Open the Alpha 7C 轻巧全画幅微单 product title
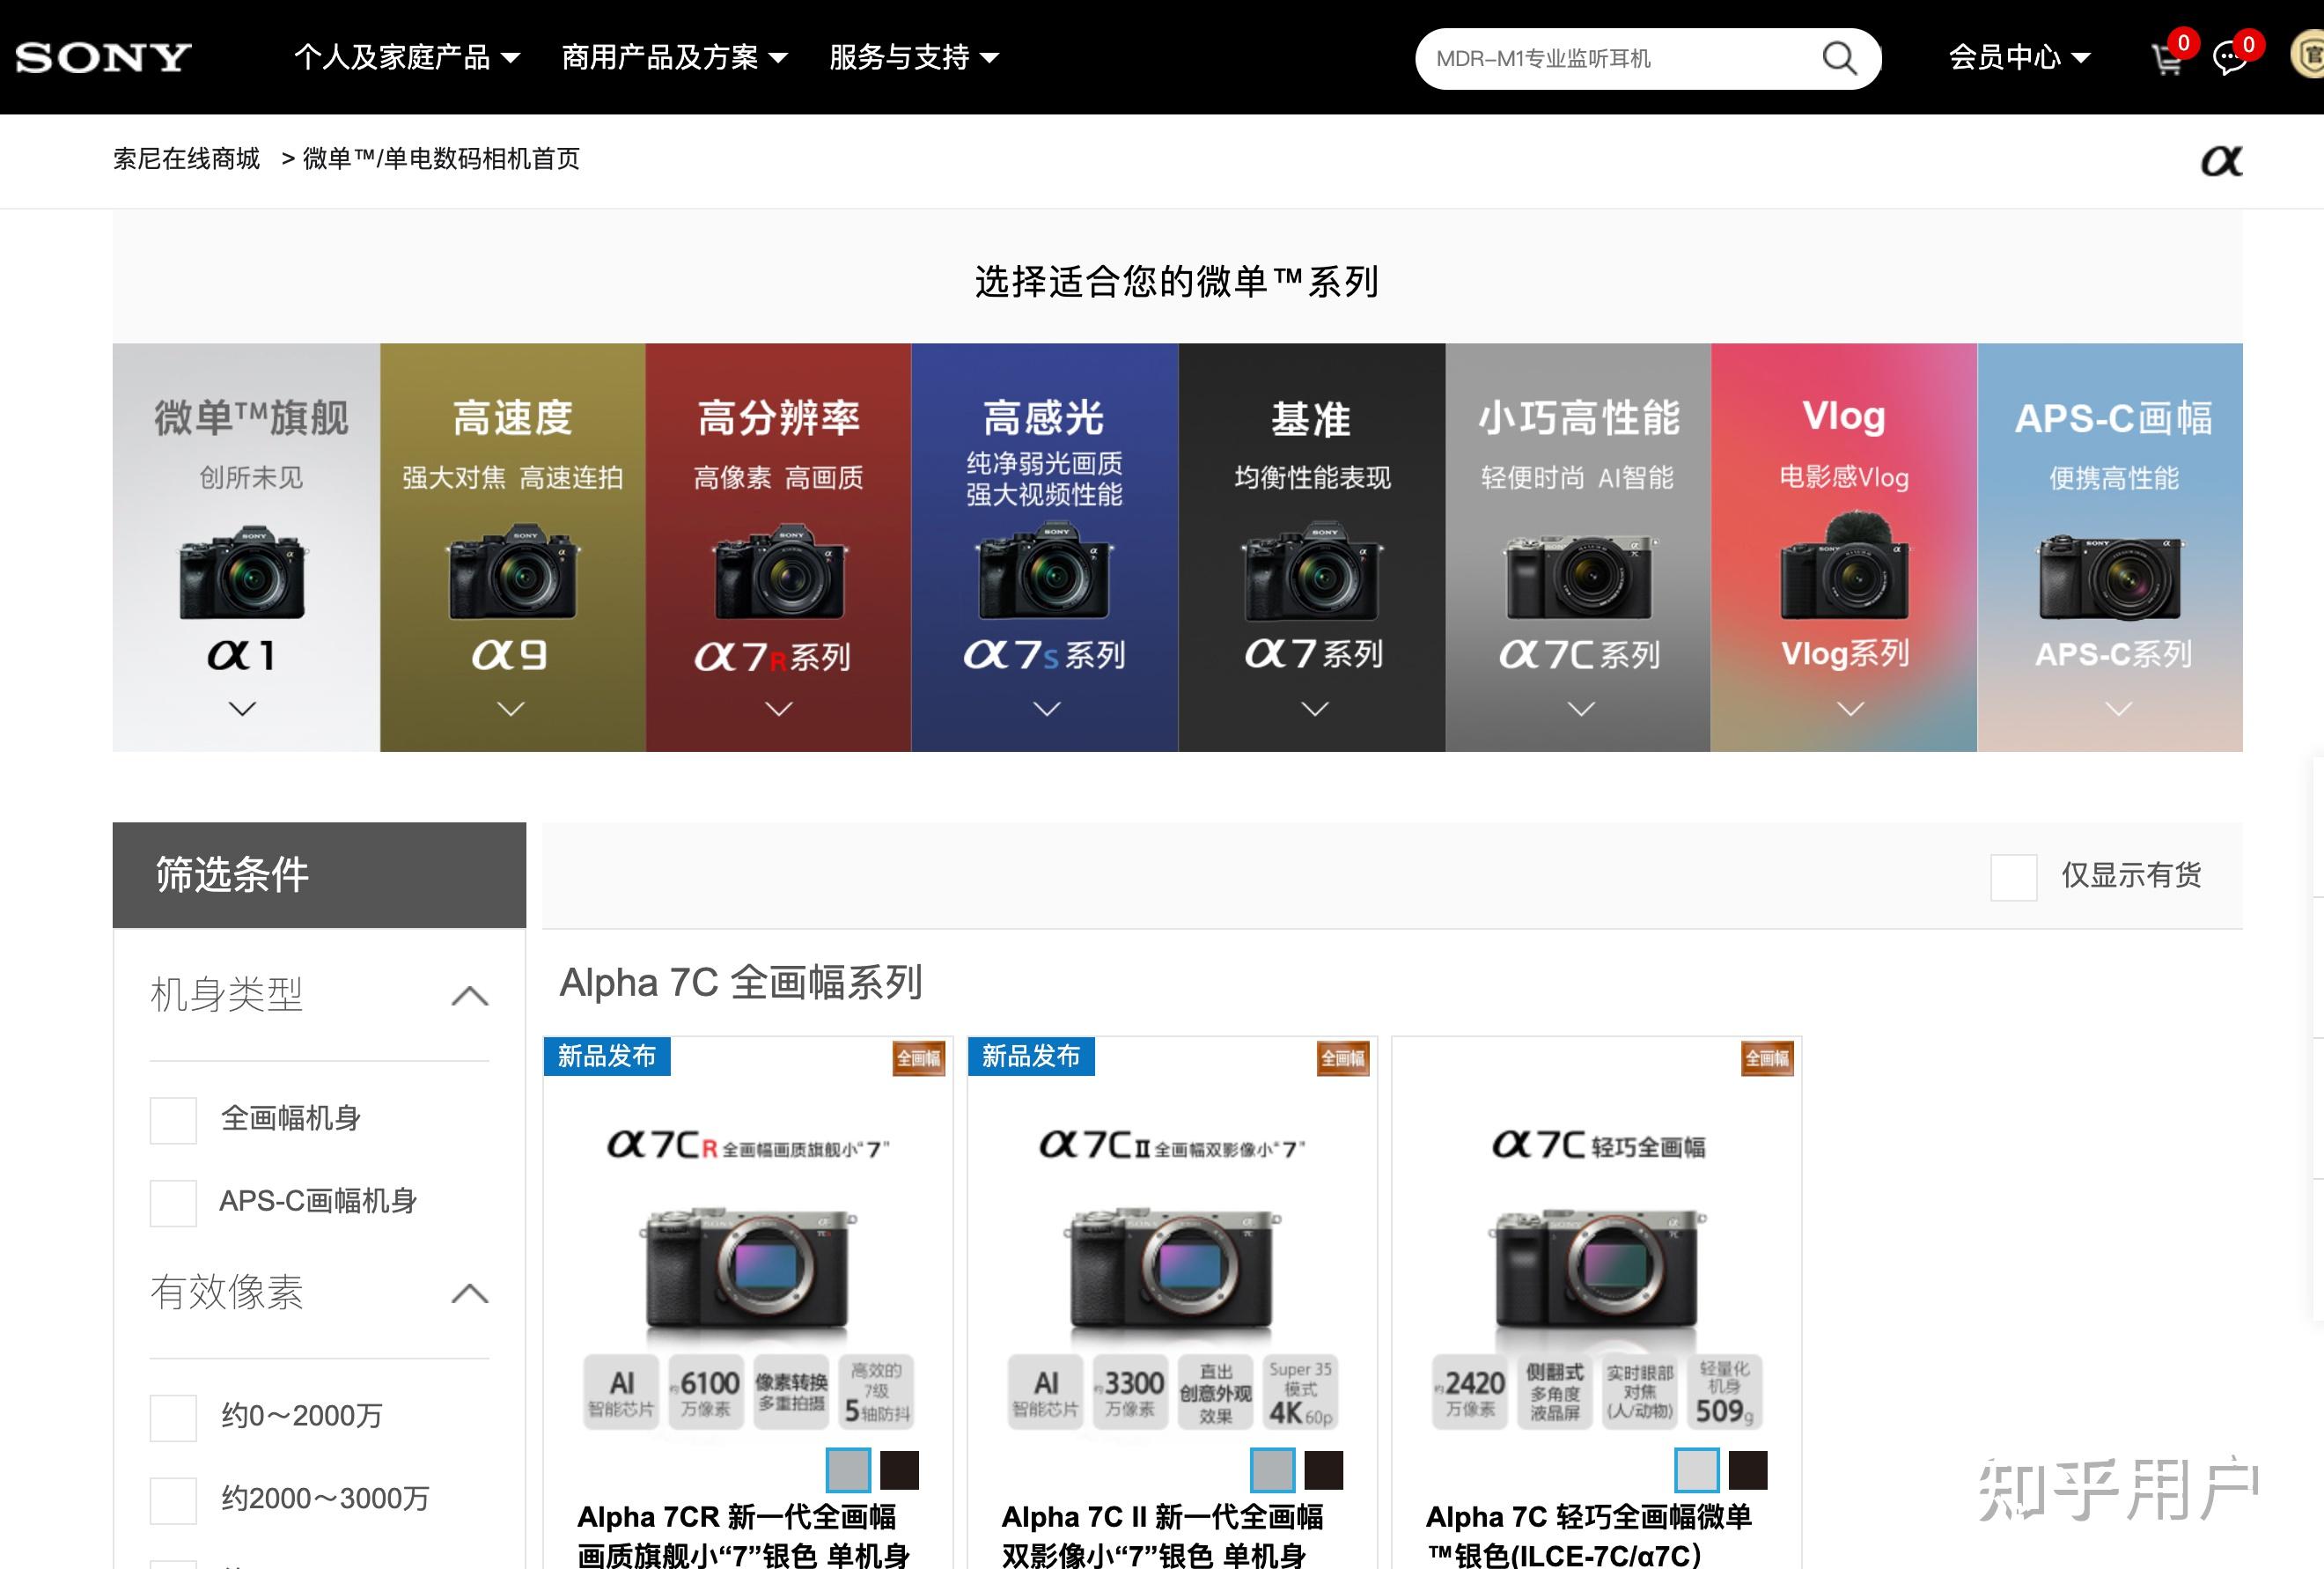Image resolution: width=2324 pixels, height=1569 pixels. (x=1589, y=1535)
